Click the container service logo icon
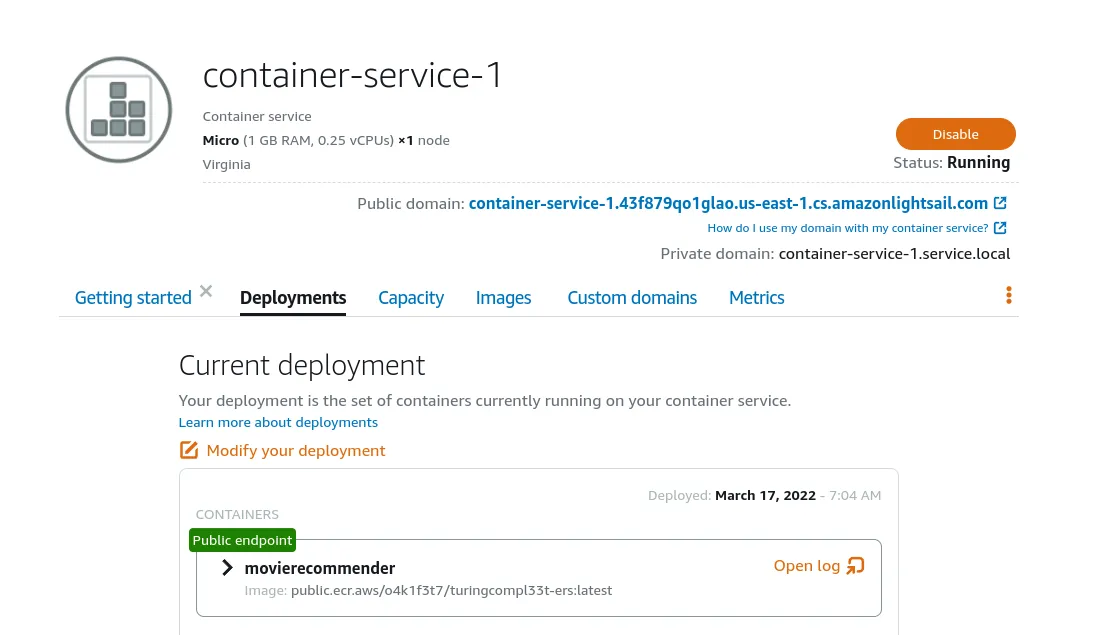Screen dimensions: 1093x635 (x=119, y=110)
